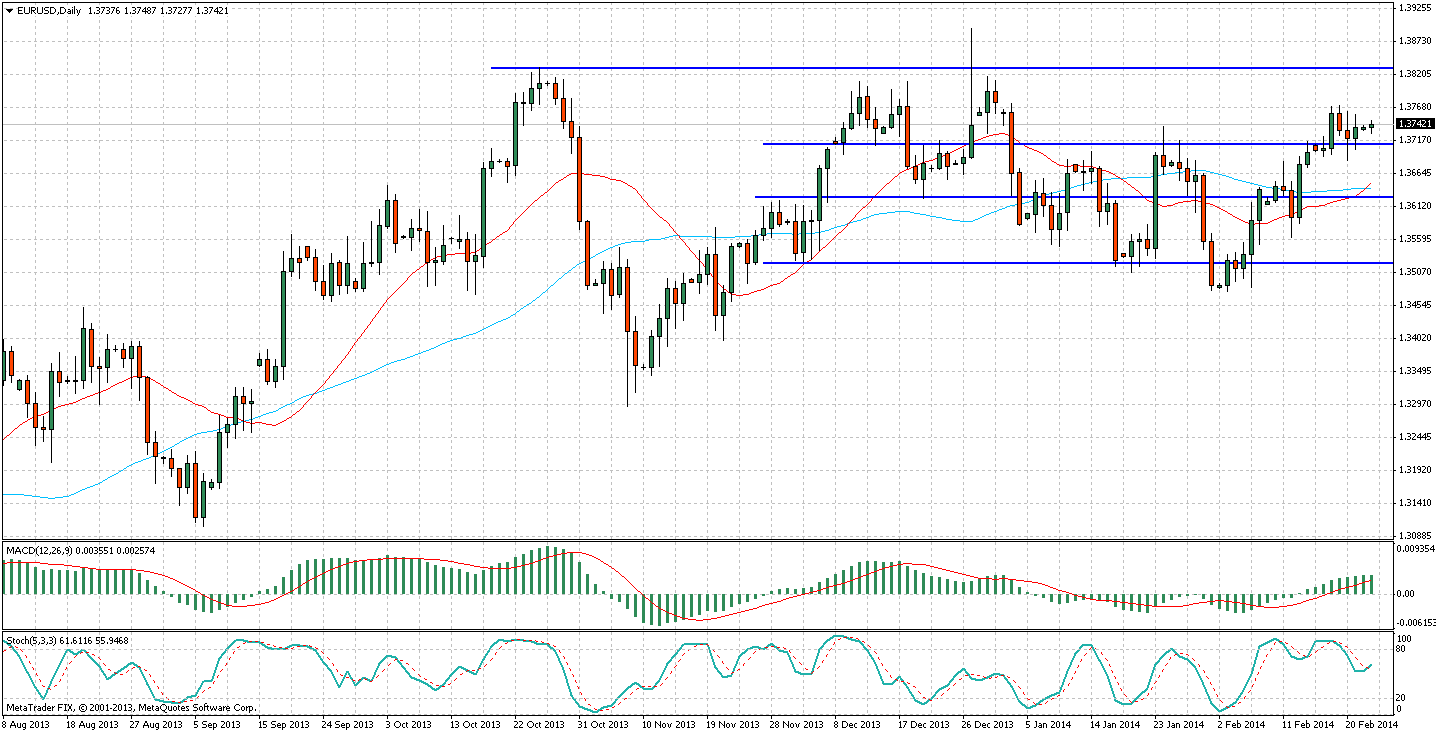
Task: Click the 22 Oct 2013 date label
Action: coord(541,724)
